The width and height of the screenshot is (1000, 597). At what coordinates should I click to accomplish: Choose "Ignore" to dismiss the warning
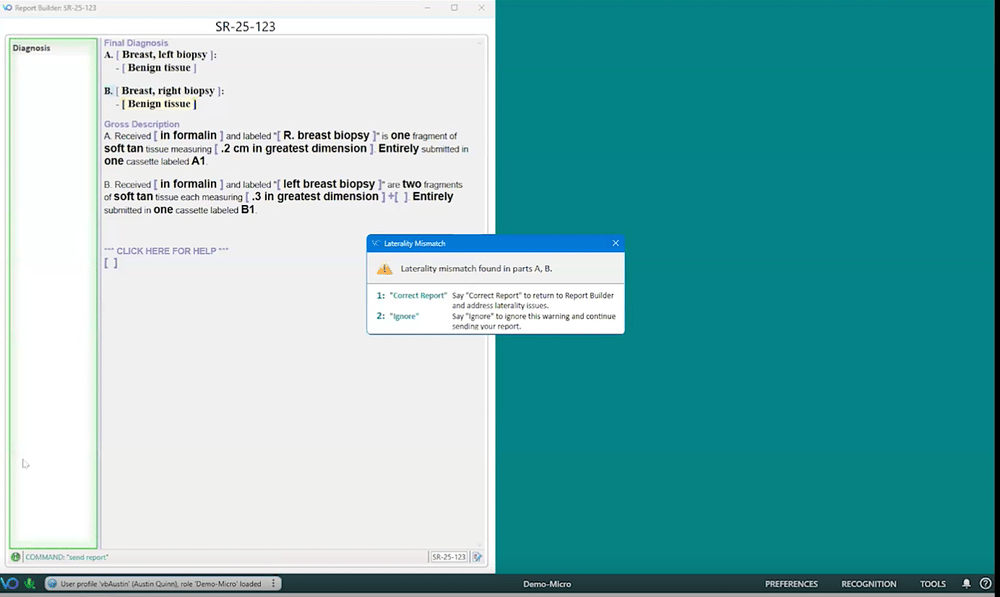pyautogui.click(x=403, y=316)
